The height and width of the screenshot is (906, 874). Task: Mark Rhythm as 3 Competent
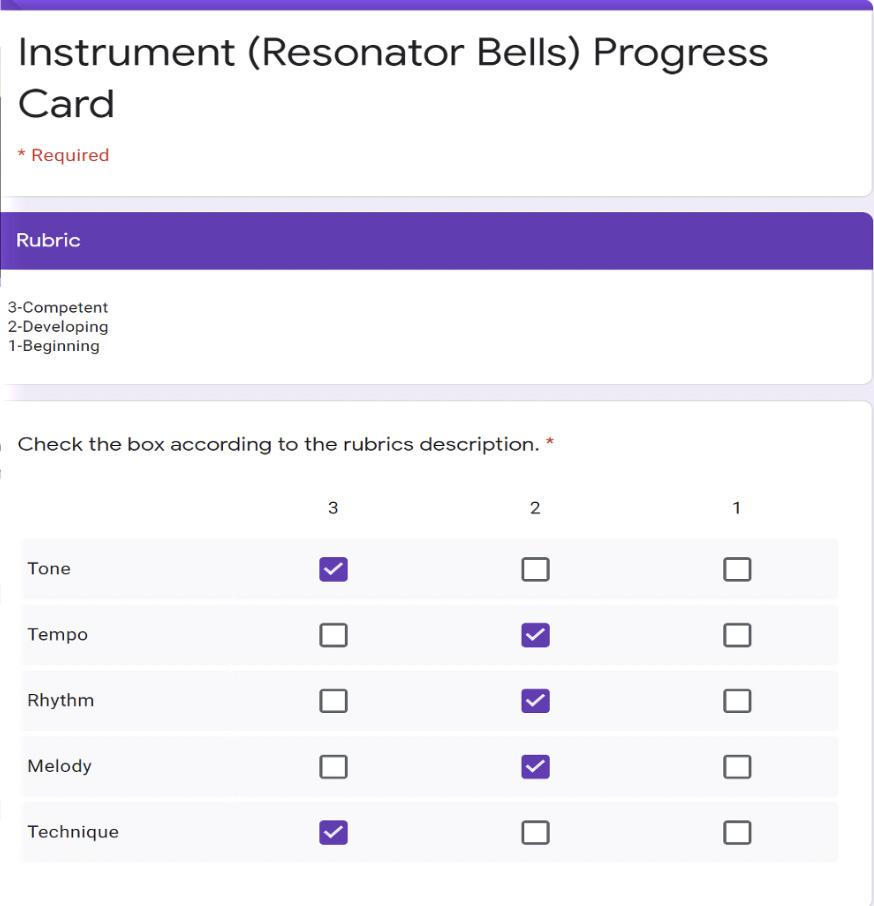click(333, 701)
